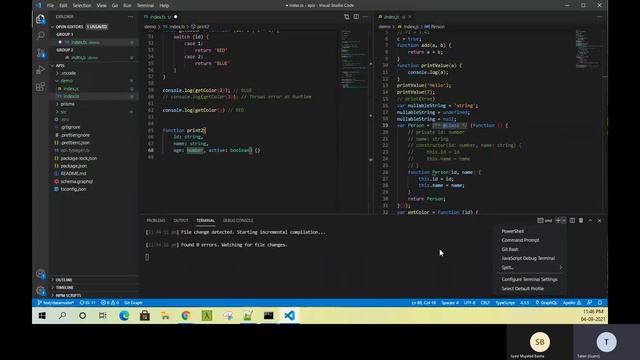640x360 pixels.
Task: Expand the src folder
Action: [x=62, y=112]
